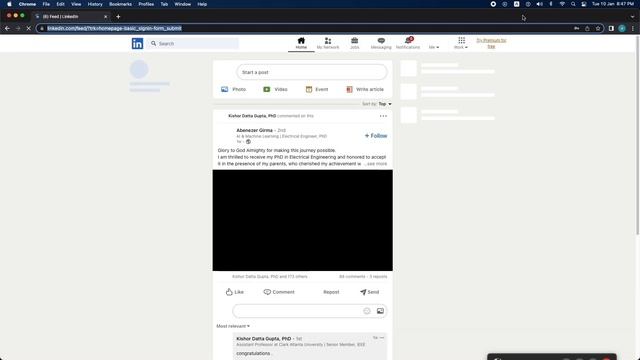Open the Apple menu
This screenshot has height=360, width=640.
coord(9,4)
